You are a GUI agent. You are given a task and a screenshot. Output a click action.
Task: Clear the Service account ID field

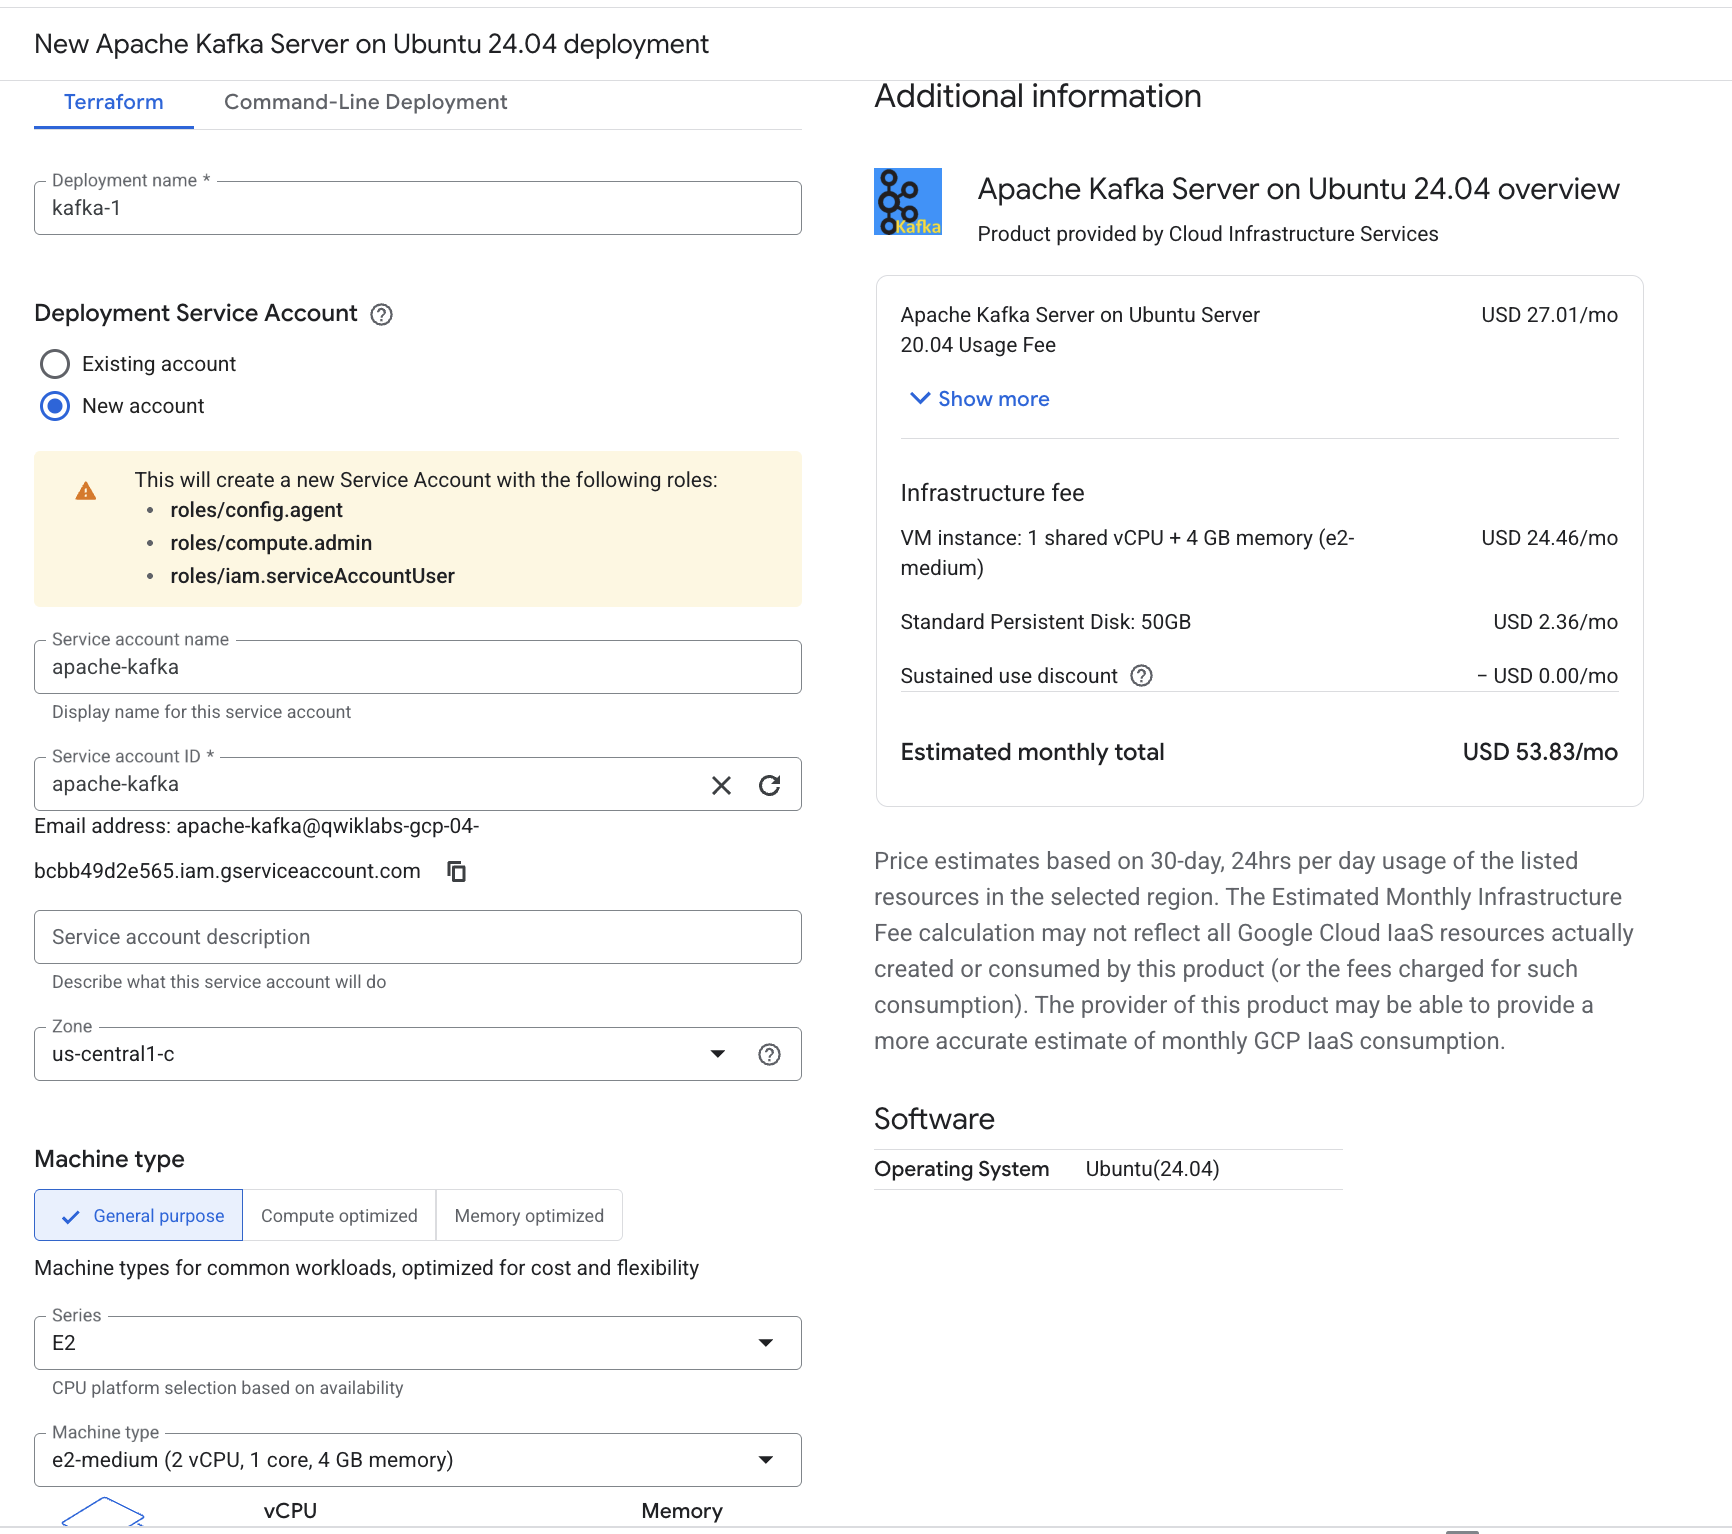pos(721,786)
